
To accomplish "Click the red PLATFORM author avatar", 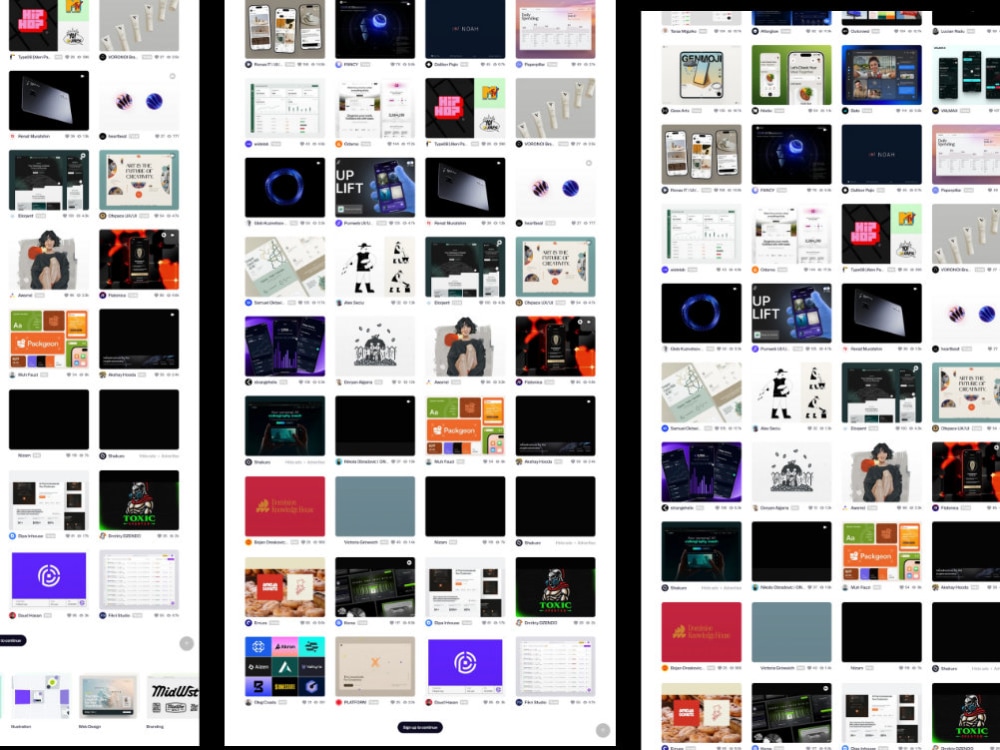I will [x=339, y=702].
